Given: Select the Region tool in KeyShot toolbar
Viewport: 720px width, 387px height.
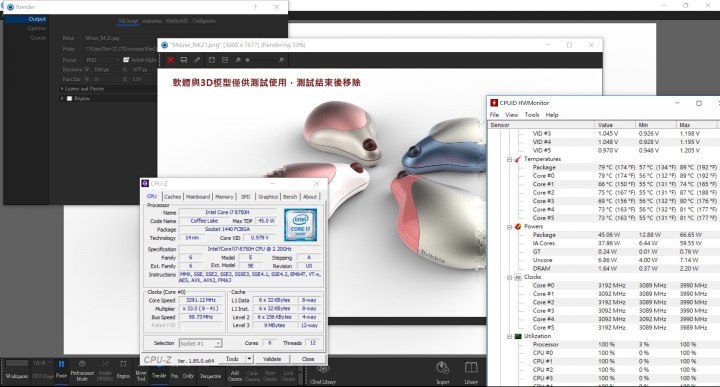Looking at the screenshot, I should point(123,369).
